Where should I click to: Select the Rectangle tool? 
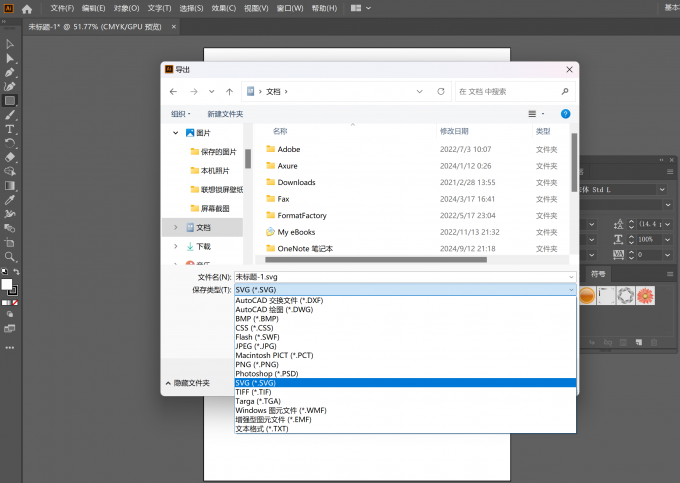click(10, 101)
